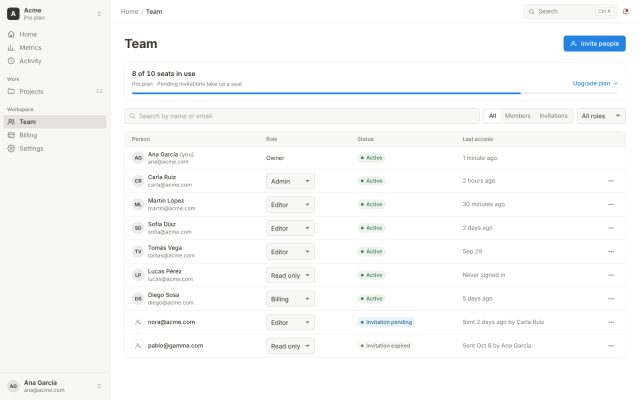Open more options for Sofía Díaz
The image size is (640, 400).
pyautogui.click(x=611, y=228)
